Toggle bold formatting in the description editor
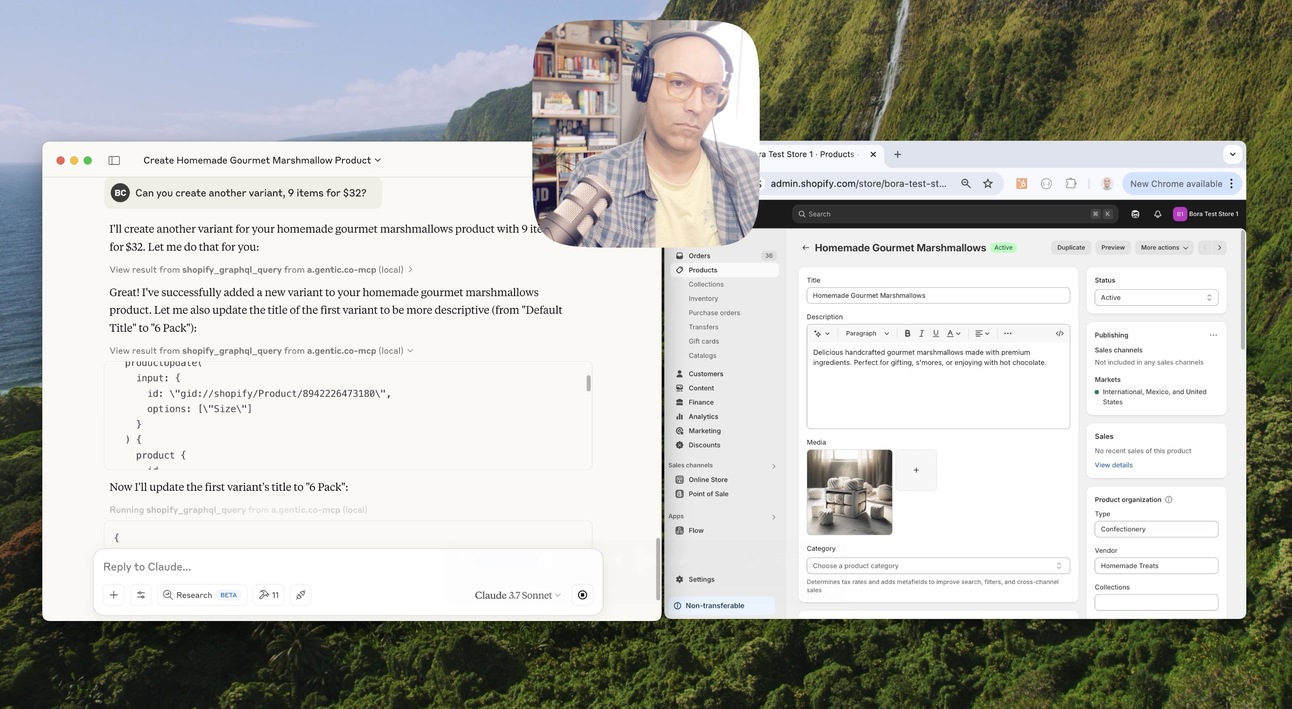This screenshot has width=1292, height=709. [906, 333]
